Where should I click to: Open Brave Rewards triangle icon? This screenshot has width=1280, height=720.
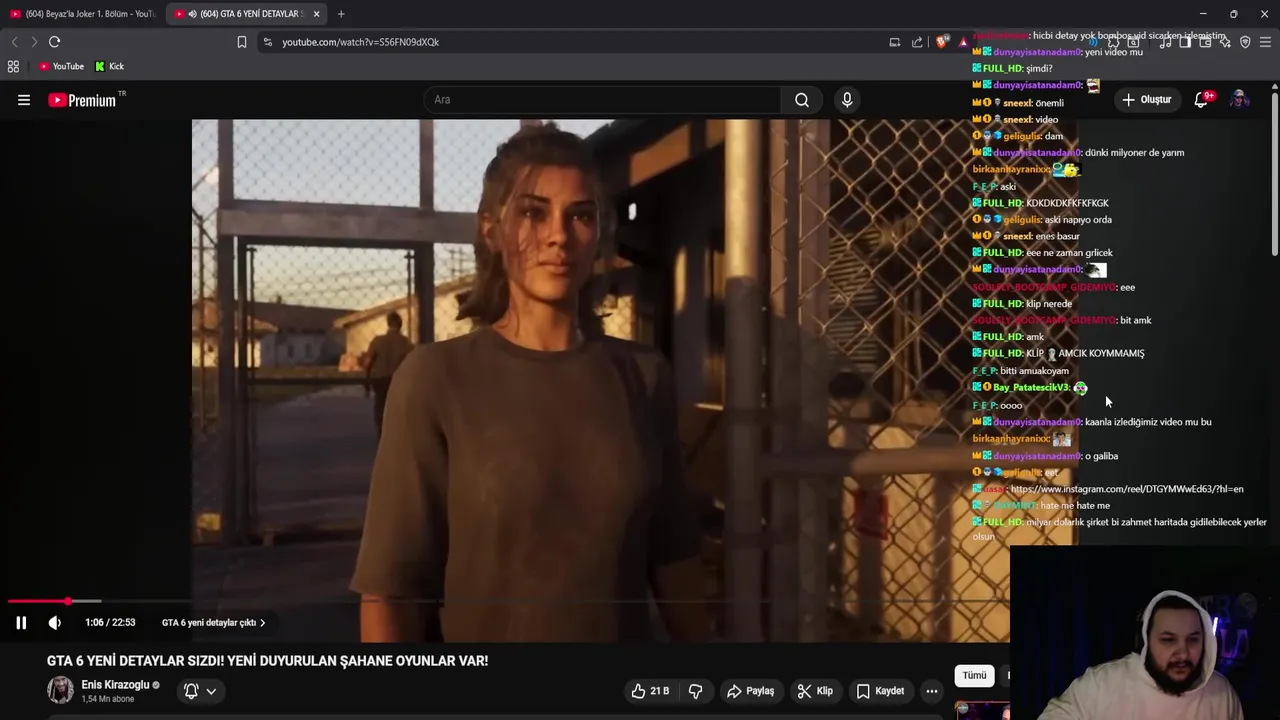(963, 42)
